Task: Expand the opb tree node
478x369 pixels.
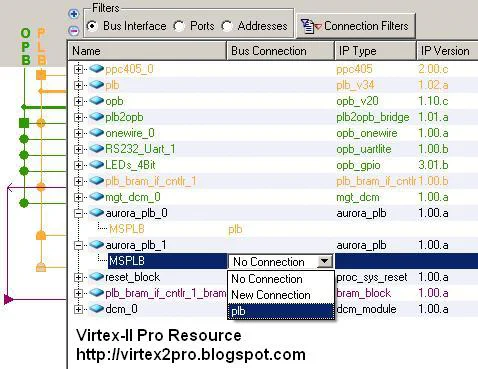Action: (x=78, y=101)
